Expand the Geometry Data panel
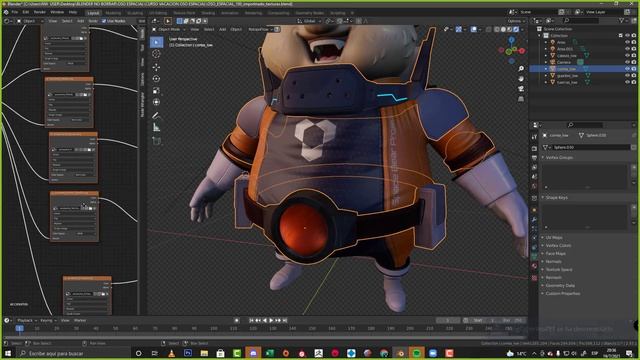 tap(560, 286)
